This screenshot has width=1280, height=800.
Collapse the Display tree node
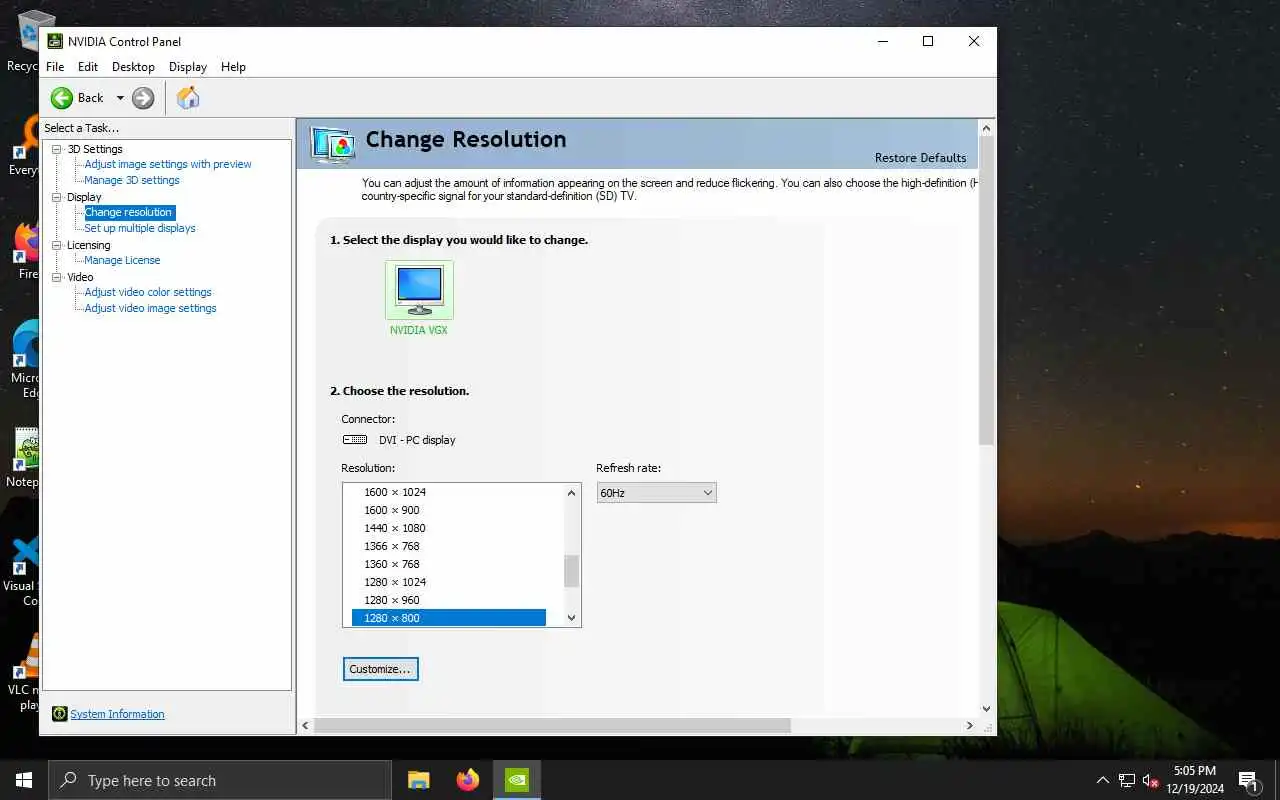57,197
